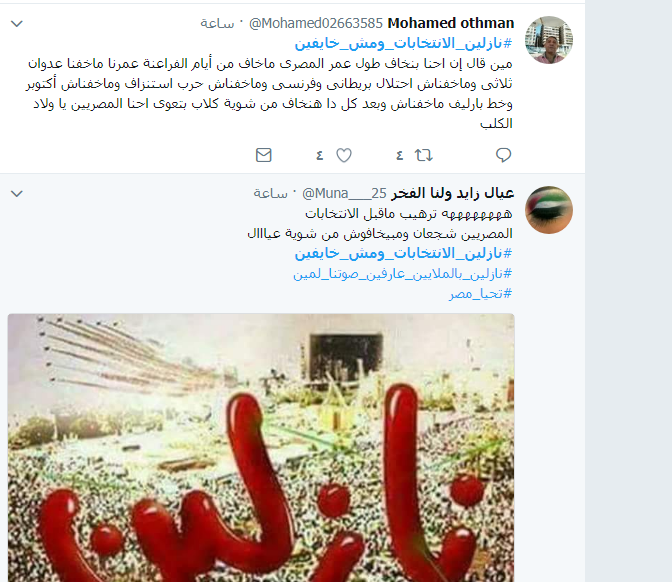
Task: Open the @Mohamed02663585 handle
Action: point(315,23)
